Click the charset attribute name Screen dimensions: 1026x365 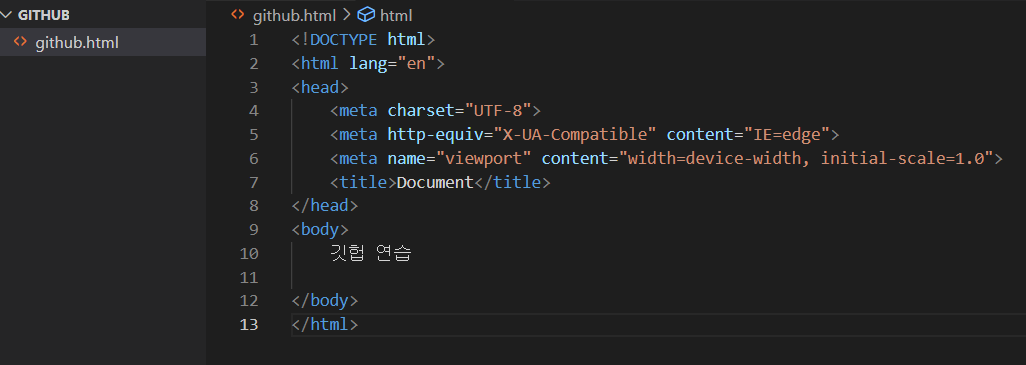coord(421,111)
